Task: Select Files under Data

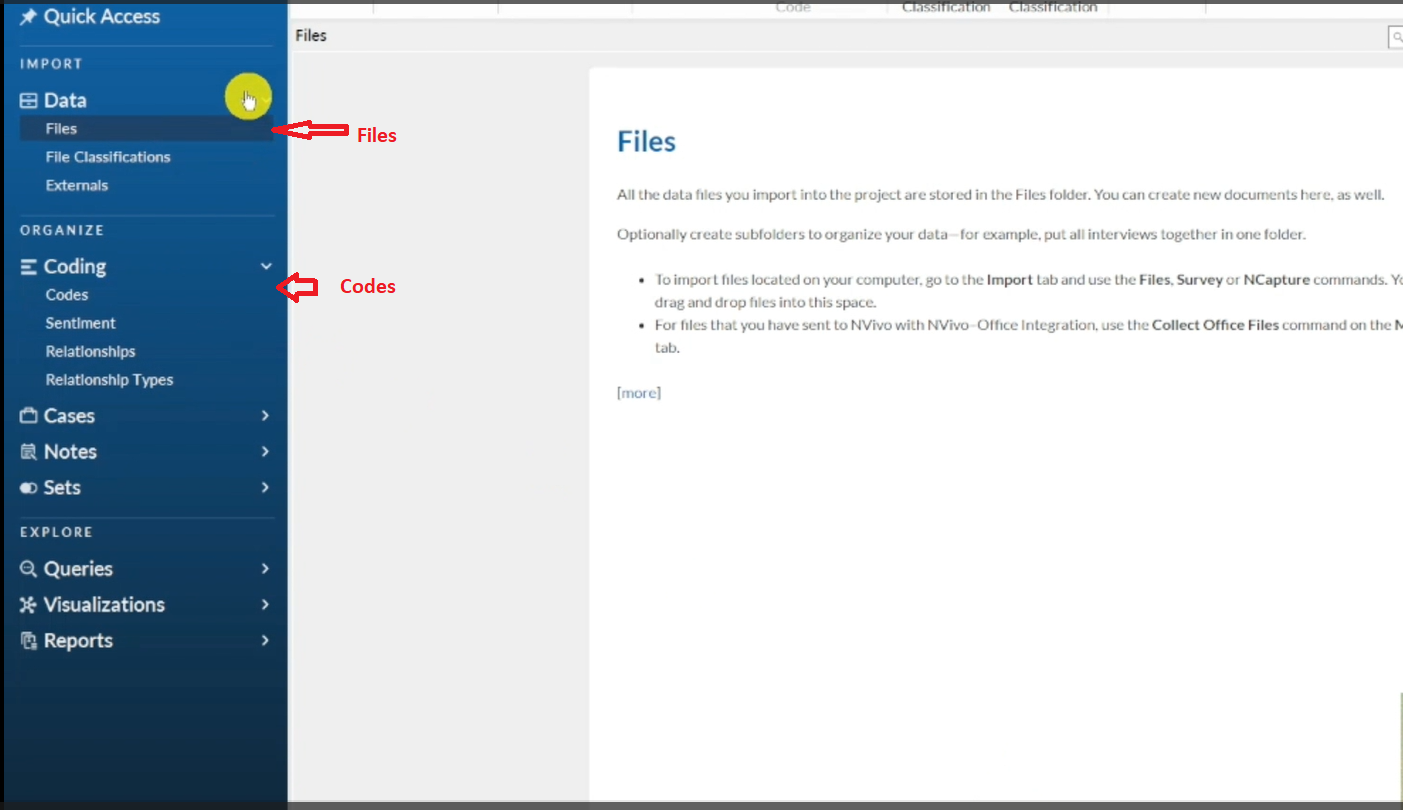Action: [146, 129]
